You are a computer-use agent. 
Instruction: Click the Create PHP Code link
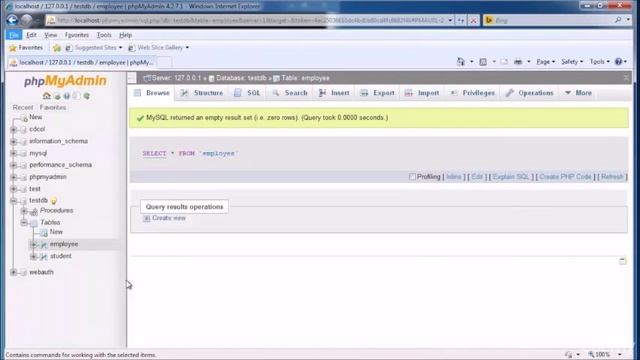565,177
